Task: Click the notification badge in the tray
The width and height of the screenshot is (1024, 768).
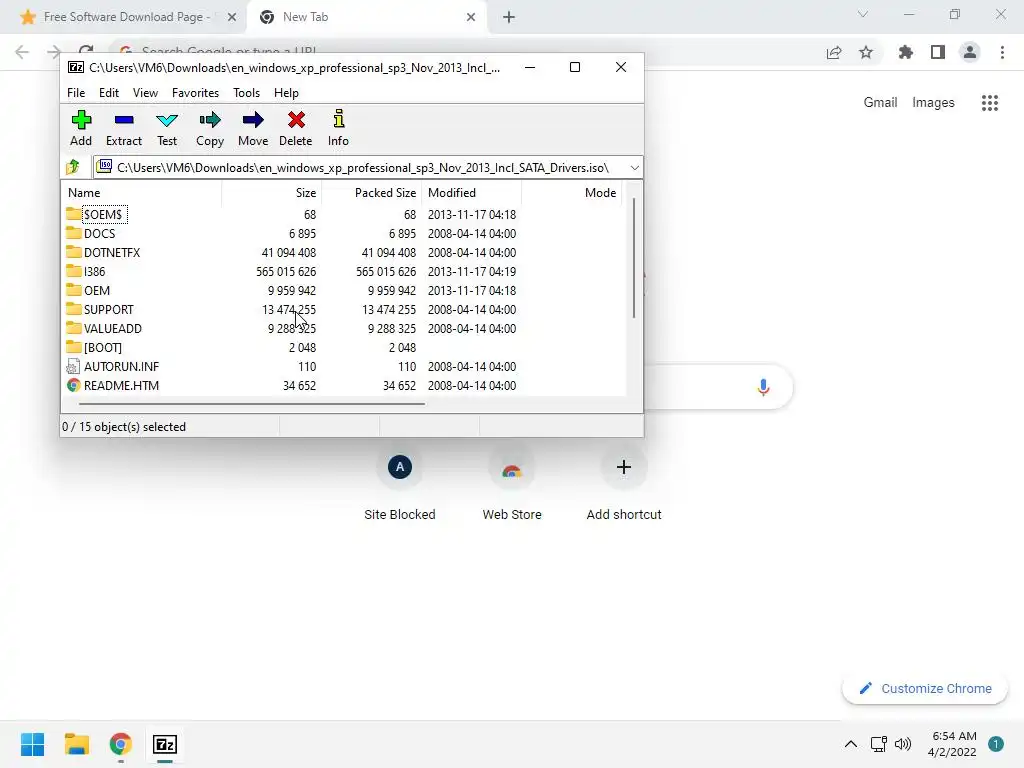Action: (x=996, y=744)
